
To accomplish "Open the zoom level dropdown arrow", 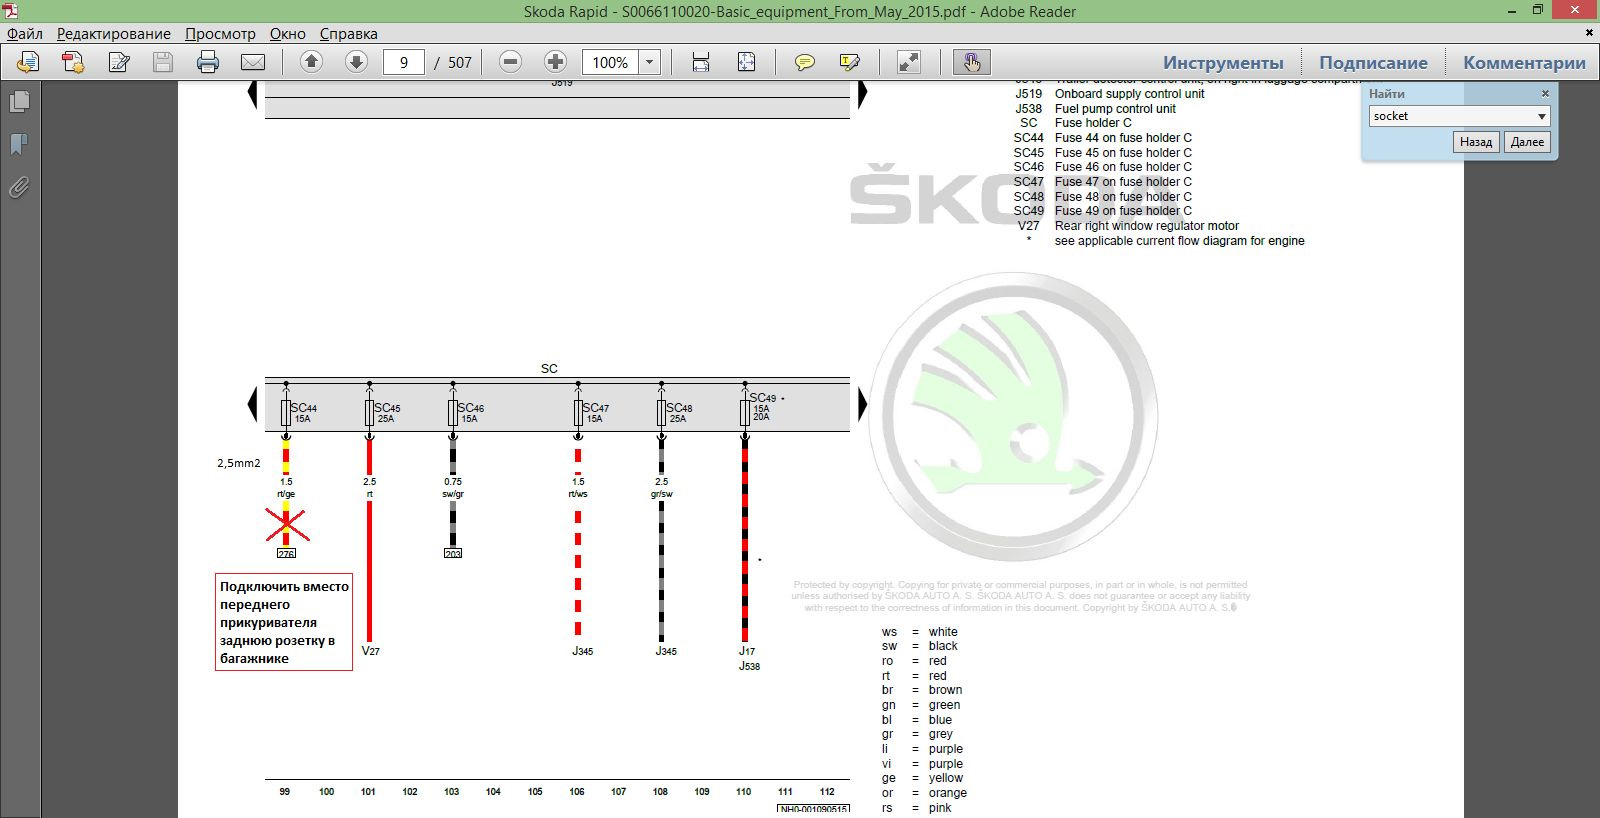I will click(x=649, y=62).
